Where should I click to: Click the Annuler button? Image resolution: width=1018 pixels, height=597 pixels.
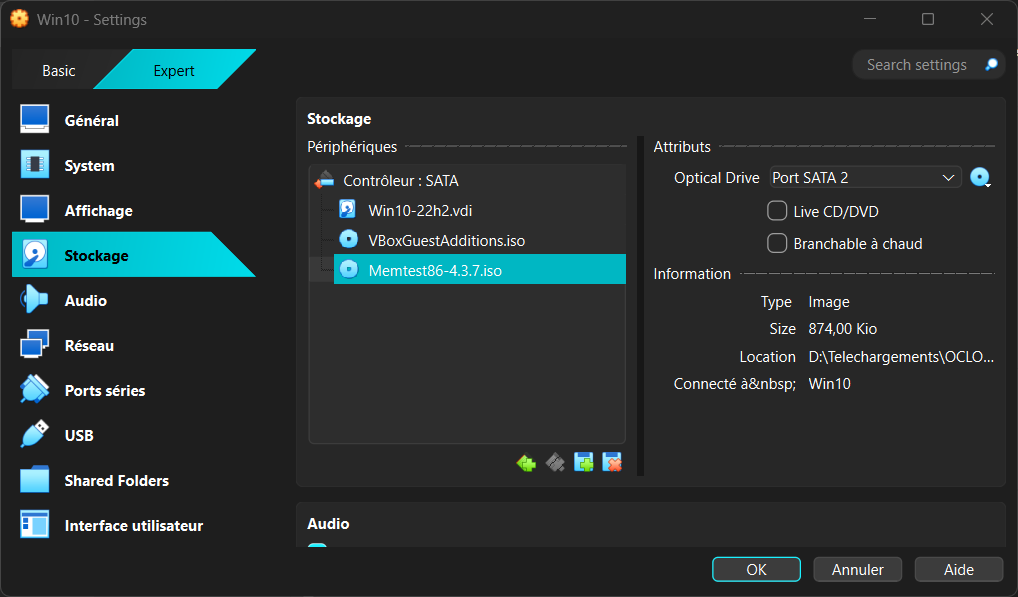(x=857, y=569)
